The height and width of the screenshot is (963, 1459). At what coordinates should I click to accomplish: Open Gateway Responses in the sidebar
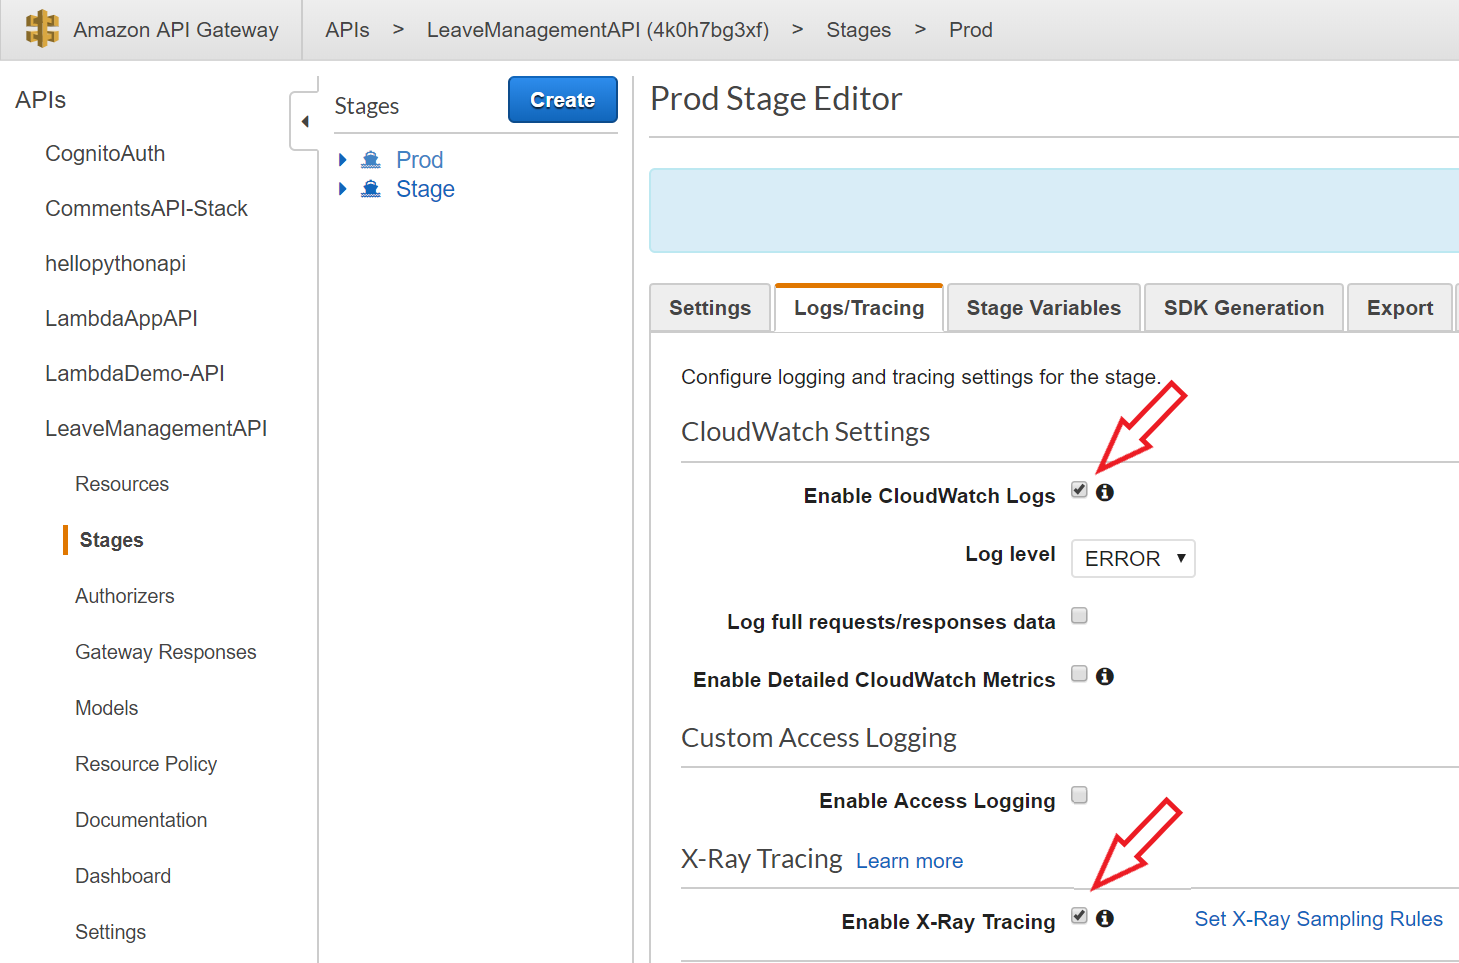click(166, 652)
